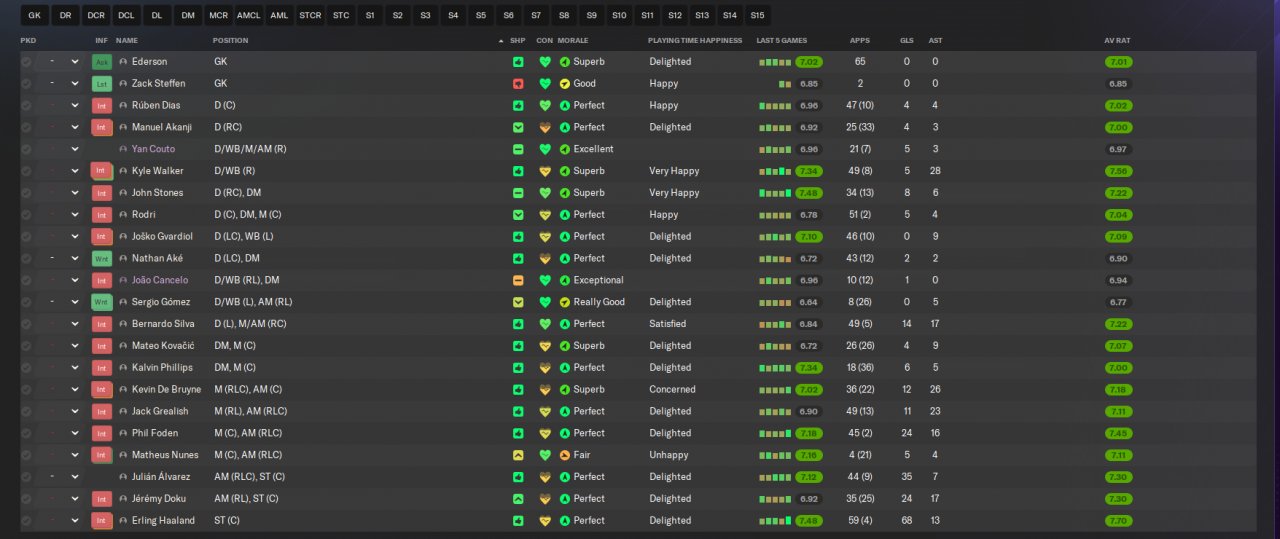Tick the picked checkbox for Ederson
Image resolution: width=1280 pixels, height=539 pixels.
[26, 62]
